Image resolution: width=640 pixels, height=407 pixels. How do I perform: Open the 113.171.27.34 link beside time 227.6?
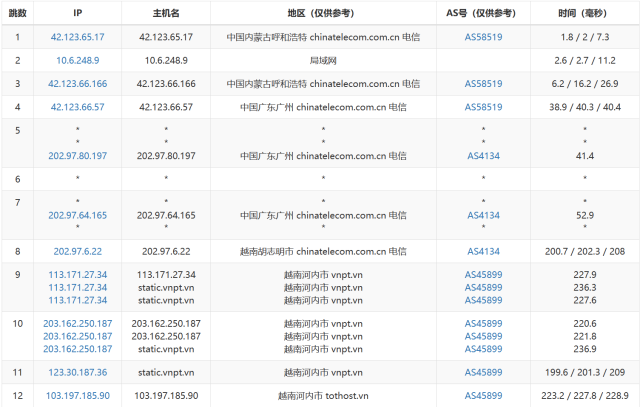[78, 300]
